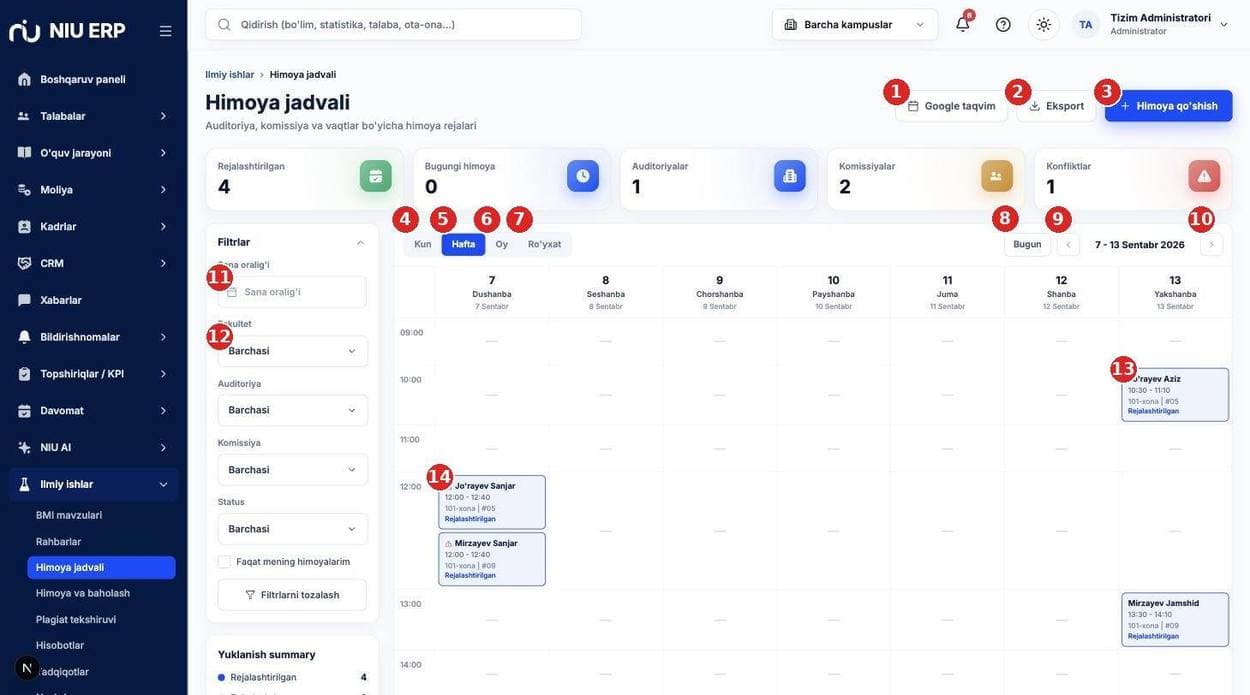Switch to the Kun view tab
The image size is (1250, 695).
tap(423, 244)
